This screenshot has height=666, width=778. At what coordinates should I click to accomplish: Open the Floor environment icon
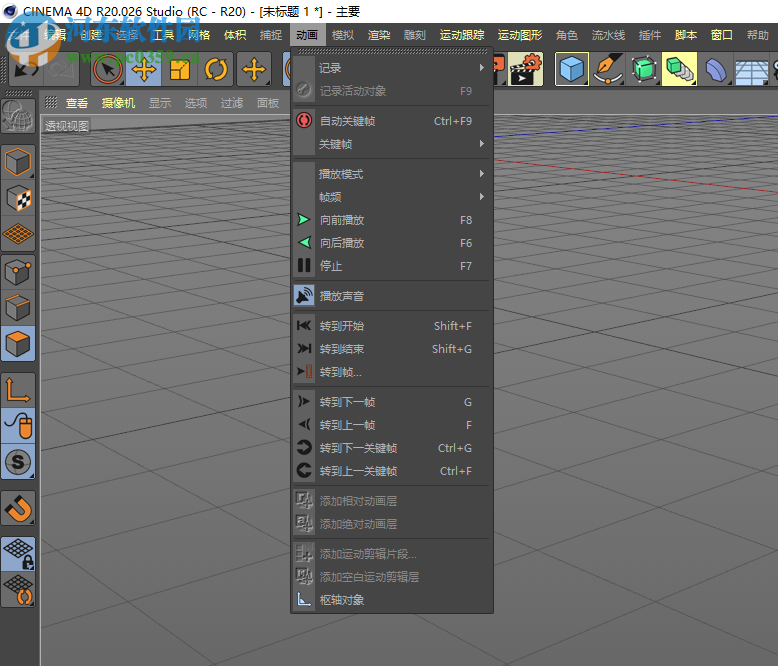(751, 69)
